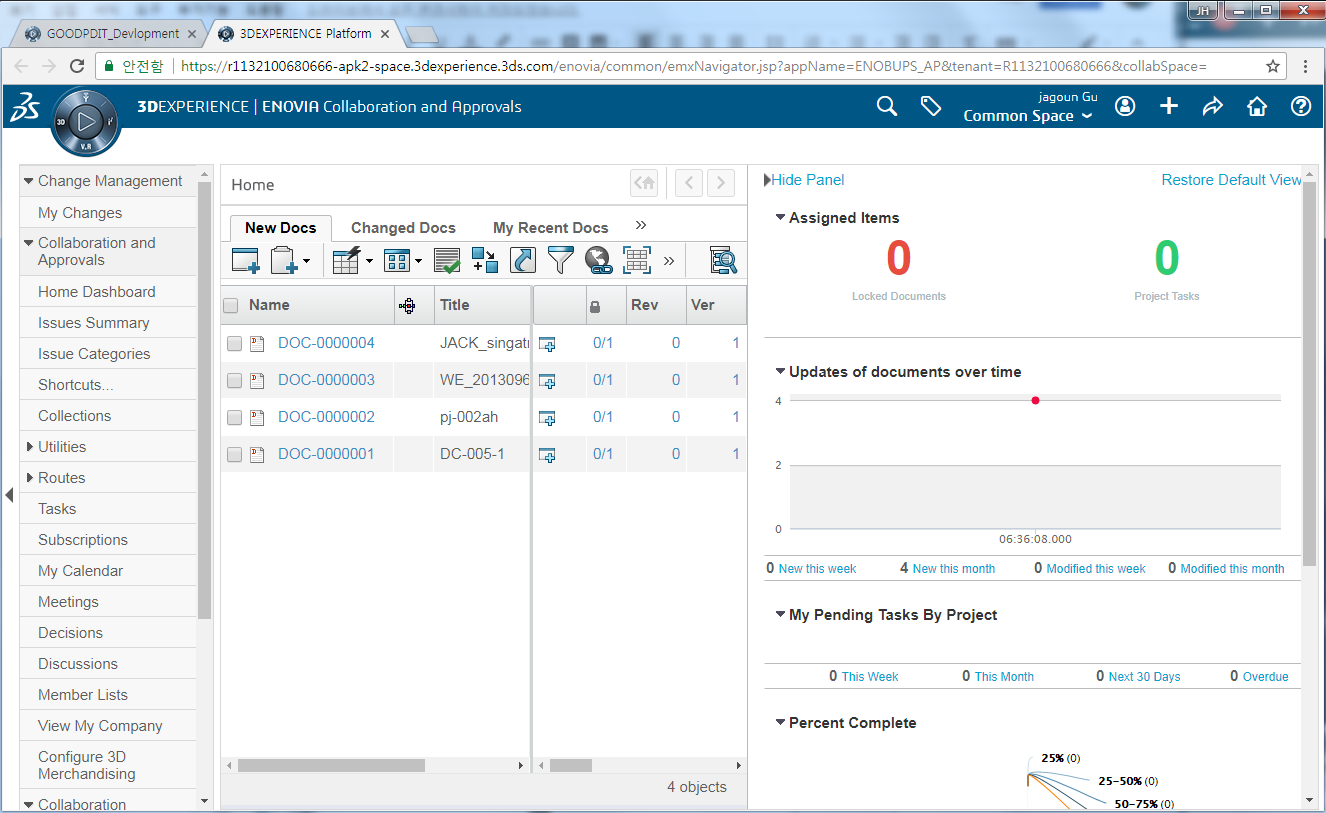Open the Common Space dropdown
Screen dimensions: 1326x813
click(1028, 116)
